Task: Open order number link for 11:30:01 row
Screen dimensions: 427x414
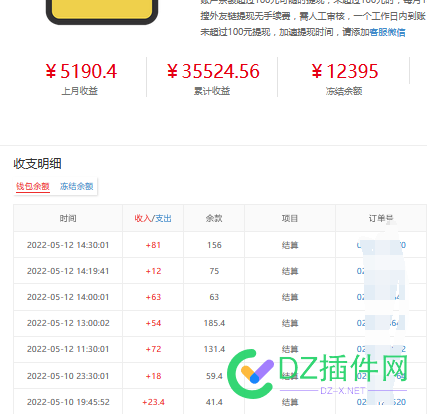Action: coord(381,349)
